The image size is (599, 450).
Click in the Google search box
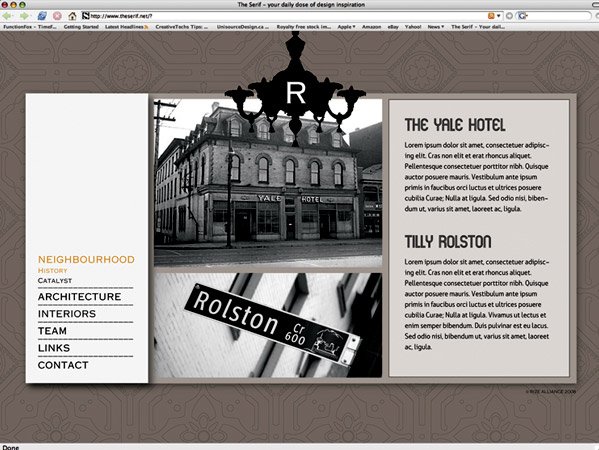(x=558, y=16)
